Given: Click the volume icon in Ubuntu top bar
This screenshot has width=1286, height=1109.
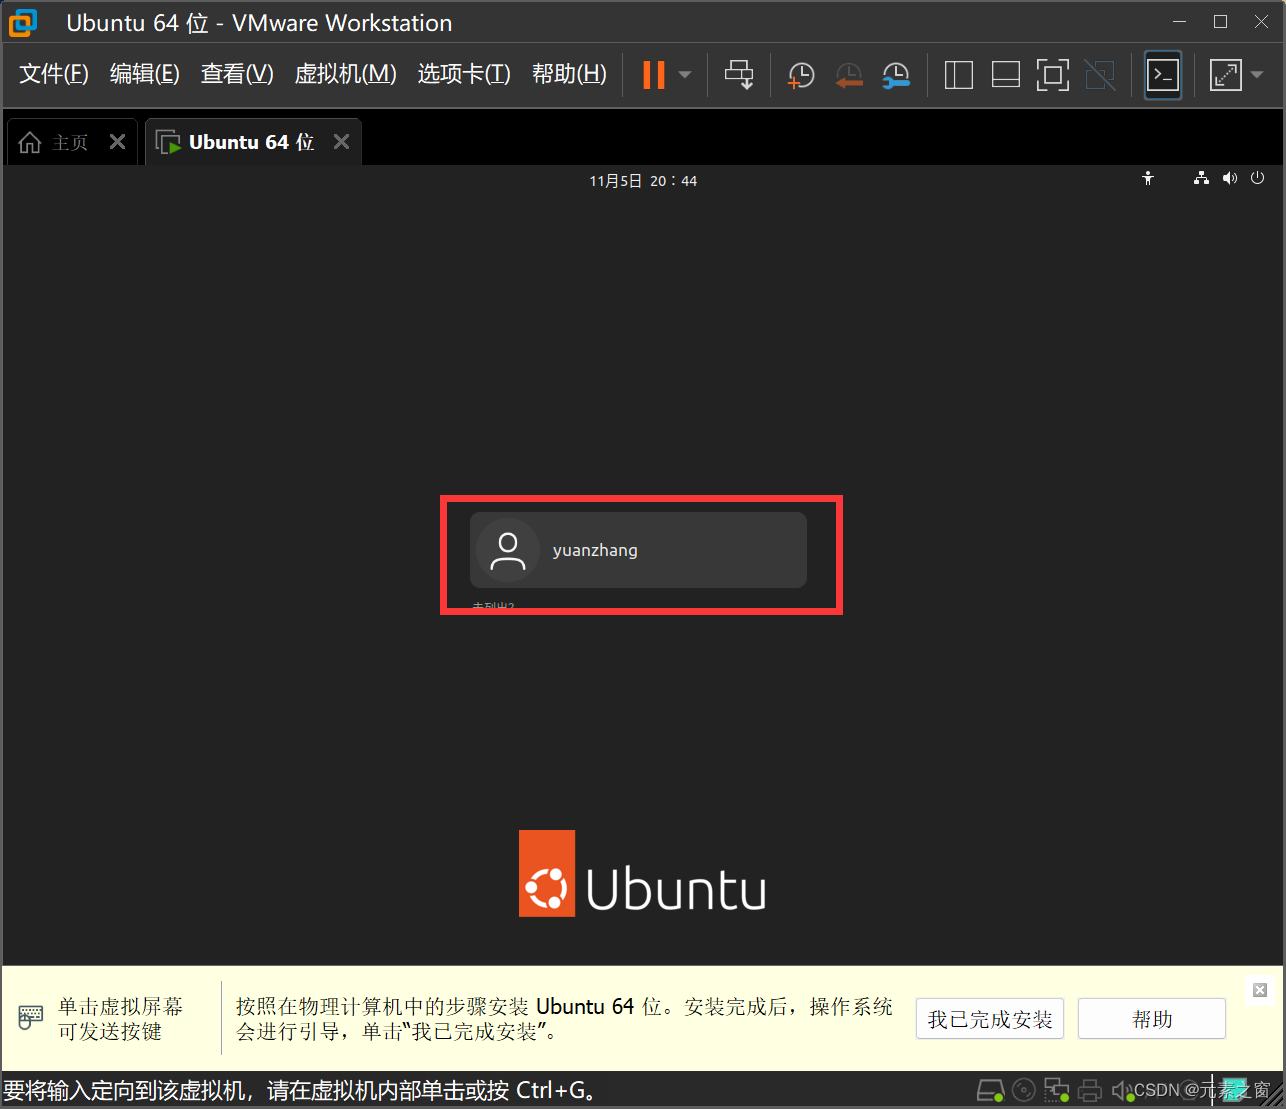Looking at the screenshot, I should tap(1229, 179).
